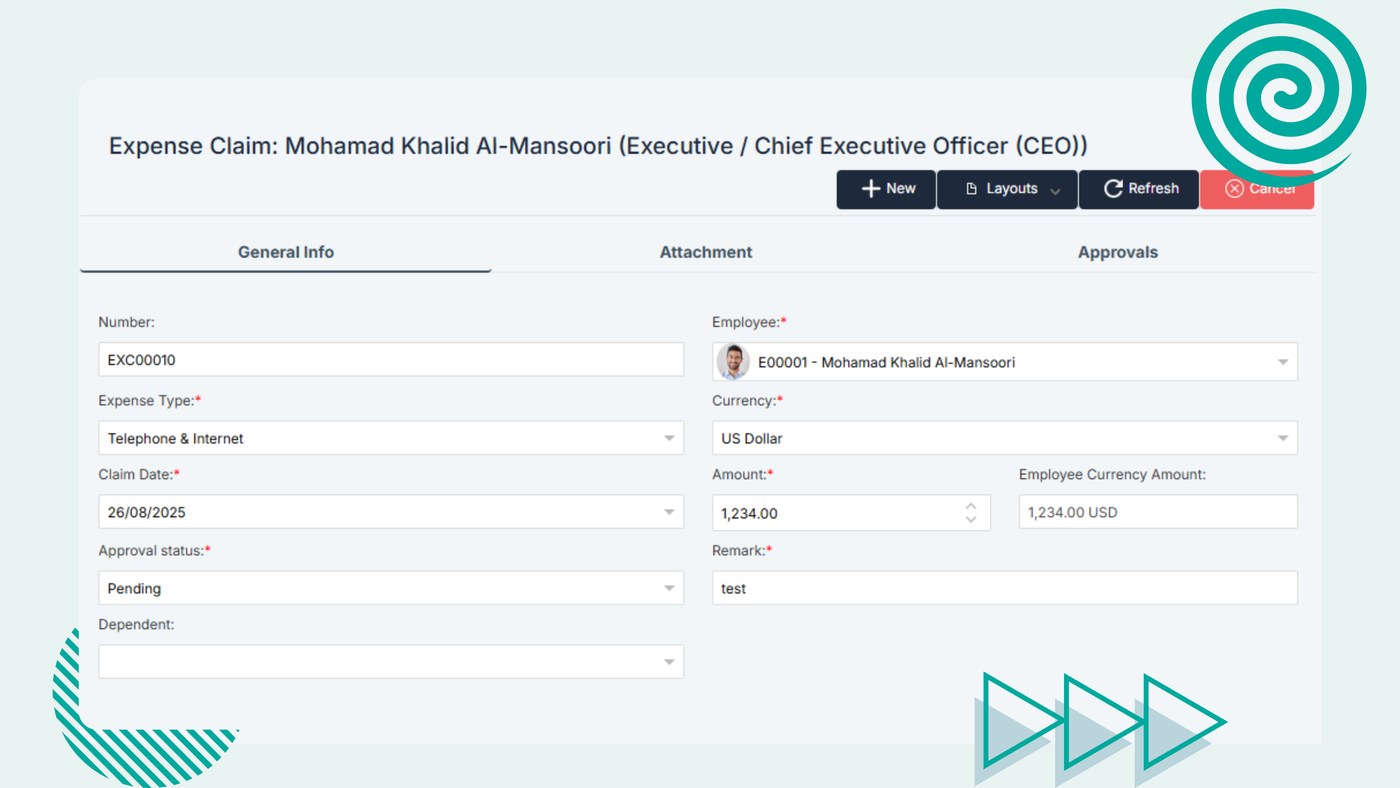Screen dimensions: 1400x788
Task: Click the employee profile photo
Action: pos(733,362)
